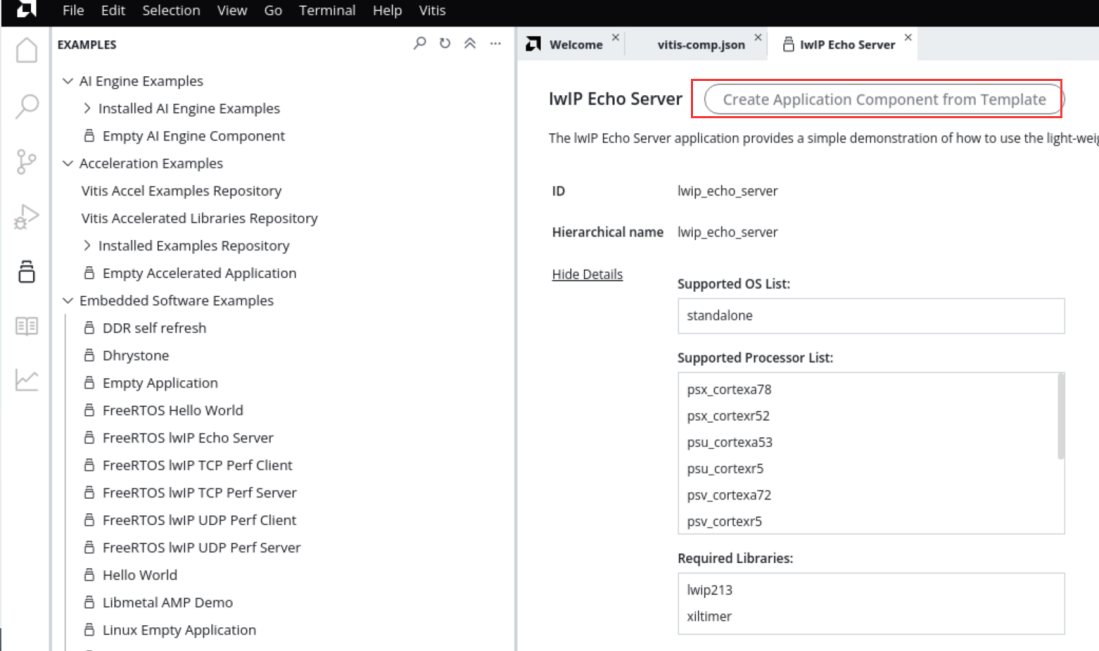The width and height of the screenshot is (1099, 651).
Task: Click the icon beside Empty Accelerated Application
Action: [89, 273]
